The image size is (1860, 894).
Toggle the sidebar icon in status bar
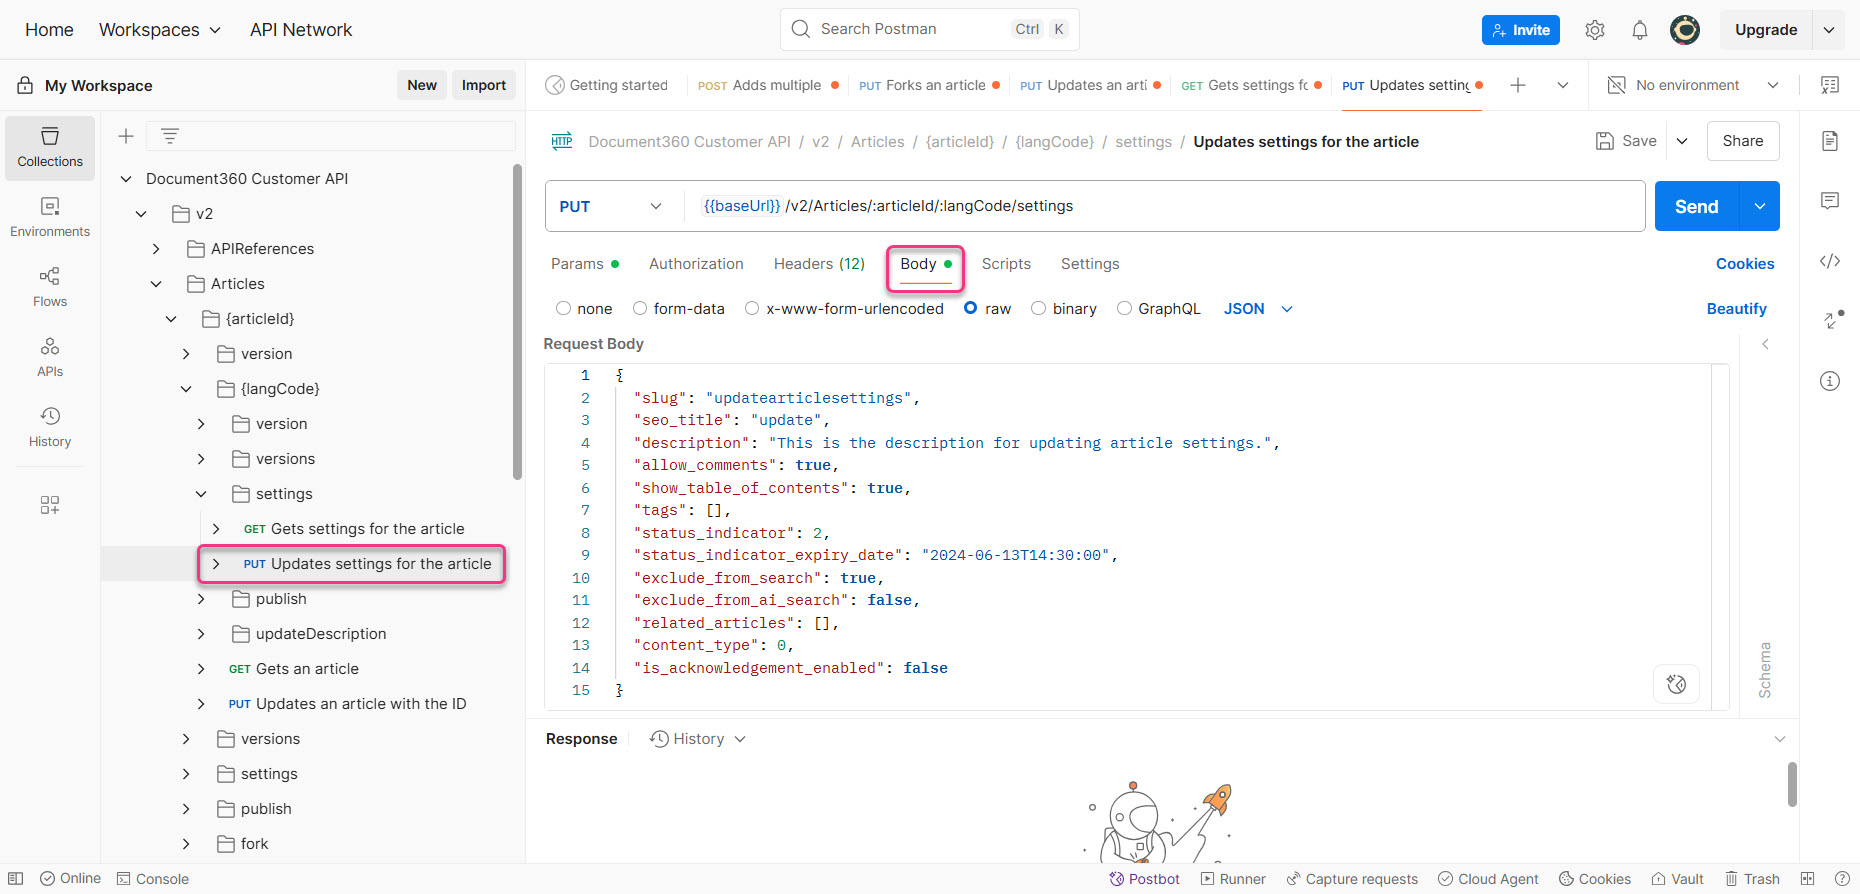[16, 879]
